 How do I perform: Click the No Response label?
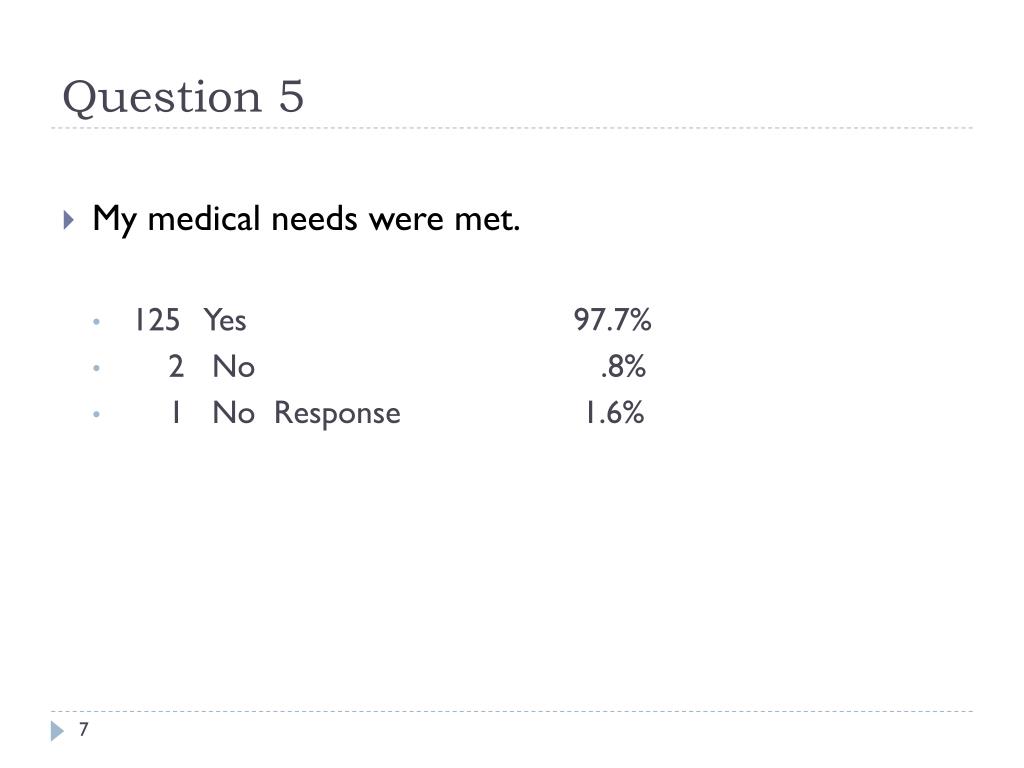click(306, 413)
